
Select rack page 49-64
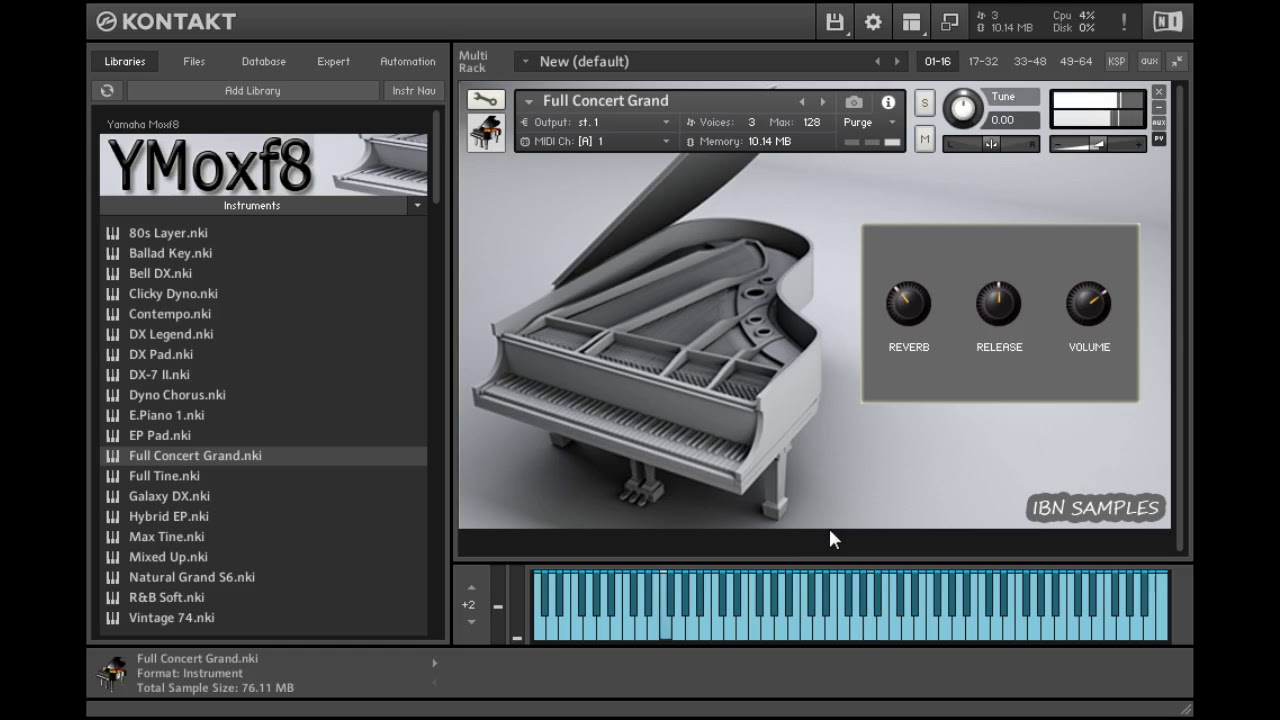coord(1076,61)
